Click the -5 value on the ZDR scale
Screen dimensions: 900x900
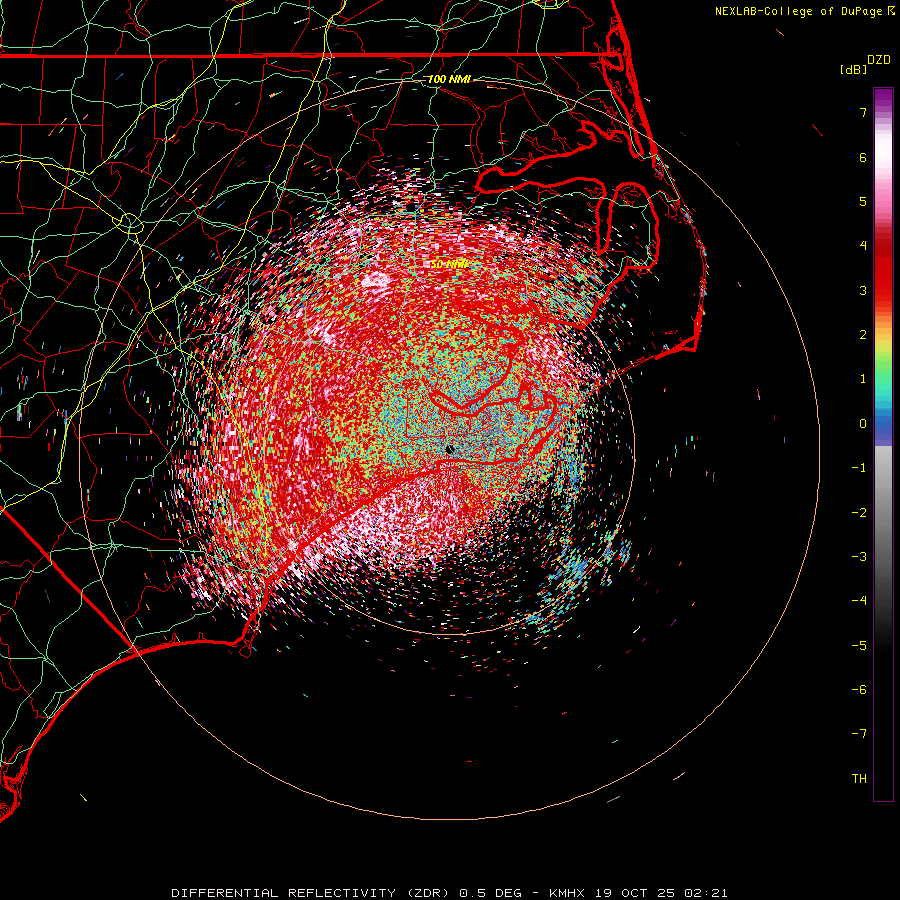pyautogui.click(x=859, y=646)
